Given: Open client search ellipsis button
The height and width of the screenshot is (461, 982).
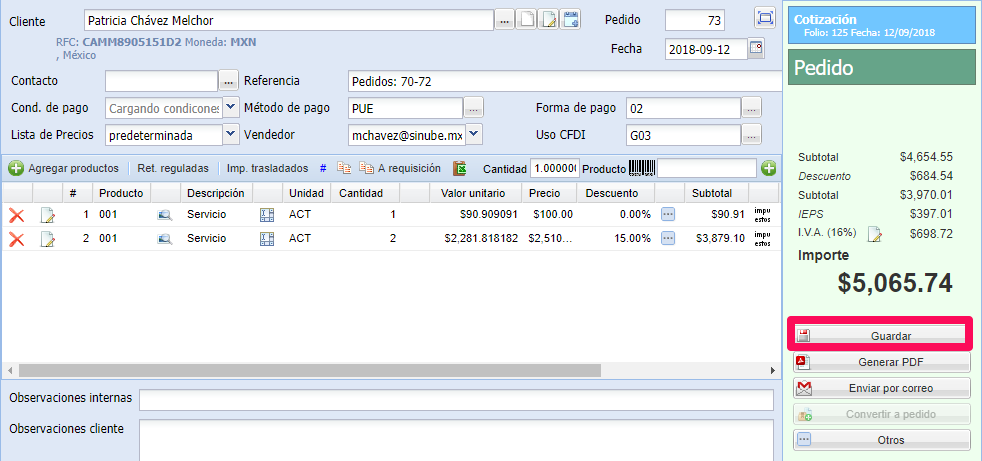Looking at the screenshot, I should (x=504, y=21).
